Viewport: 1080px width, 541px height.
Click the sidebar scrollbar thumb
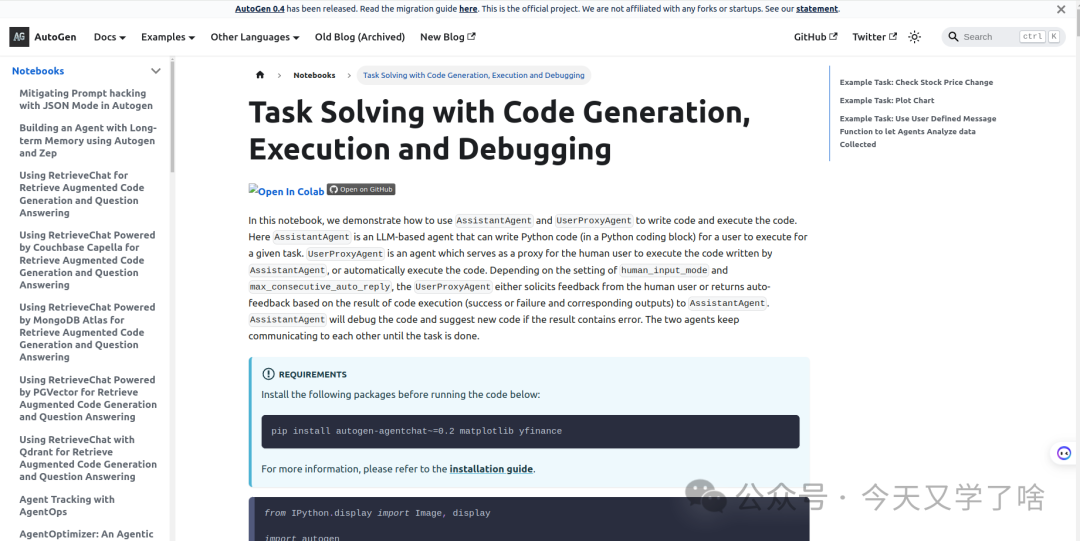point(172,116)
